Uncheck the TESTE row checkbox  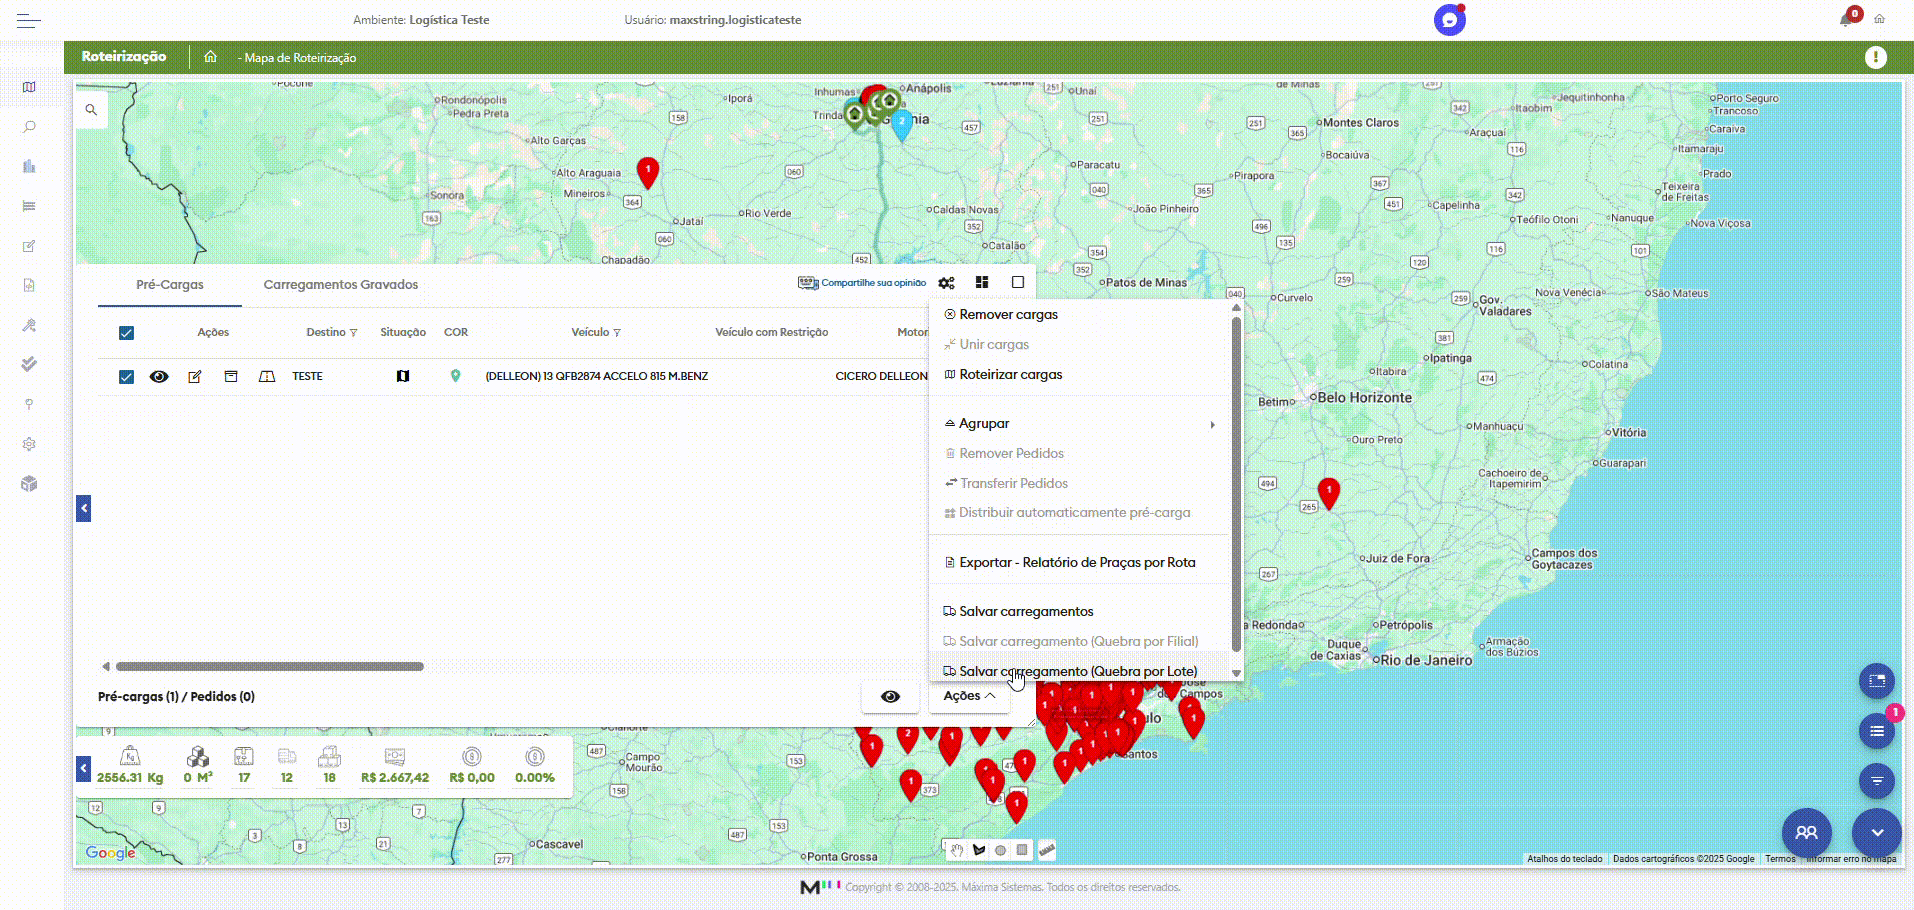tap(126, 377)
